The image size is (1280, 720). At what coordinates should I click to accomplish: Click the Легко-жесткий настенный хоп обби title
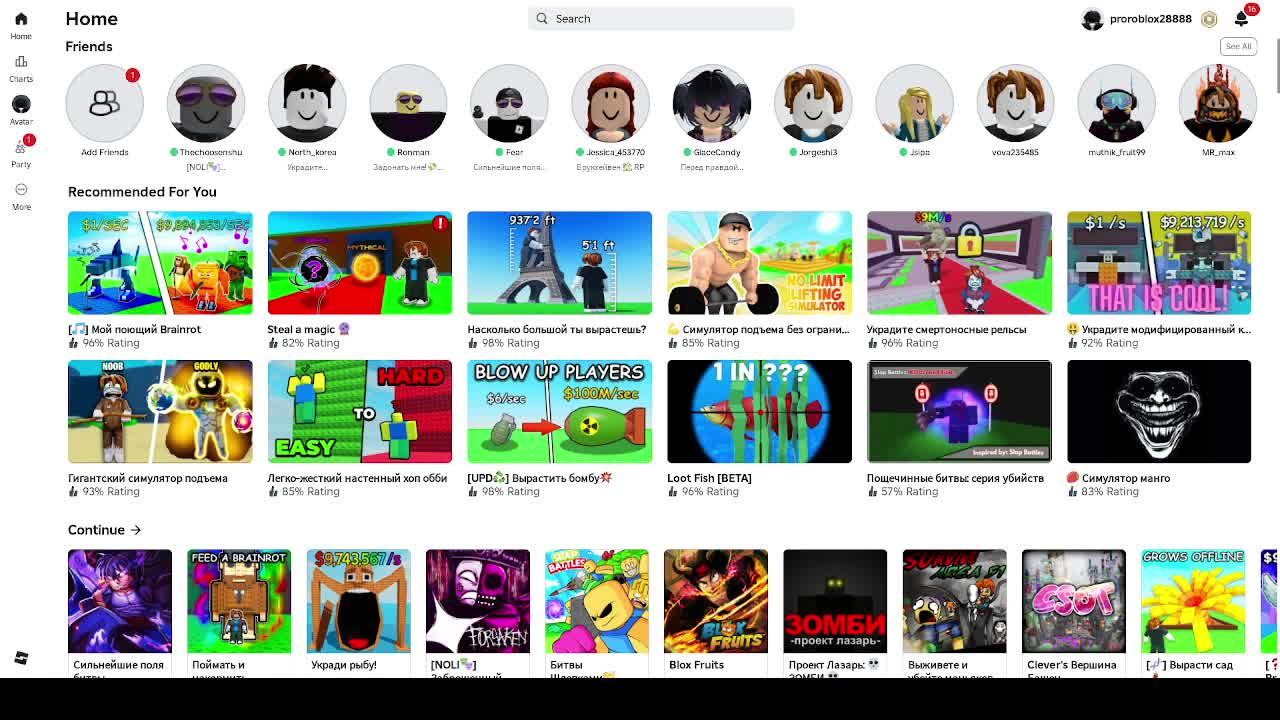[357, 478]
